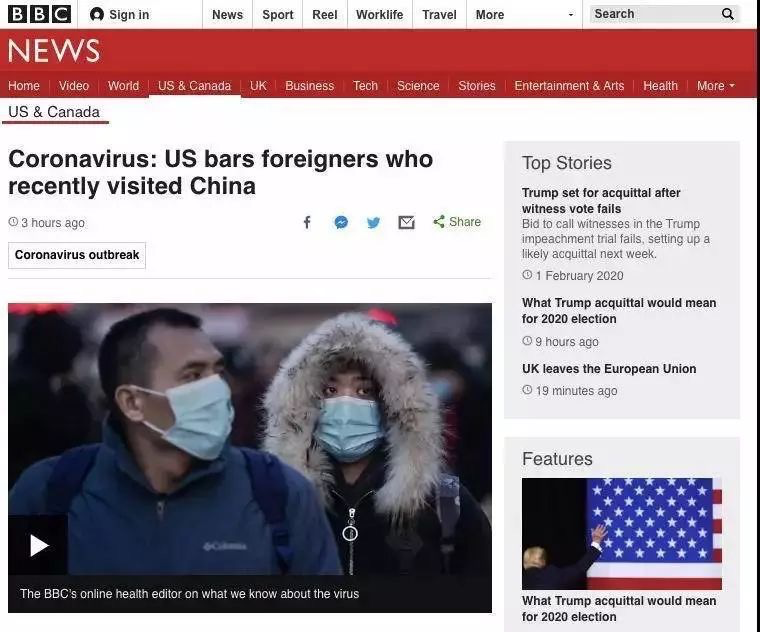Open the green Share button
The height and width of the screenshot is (632, 760).
(x=457, y=222)
